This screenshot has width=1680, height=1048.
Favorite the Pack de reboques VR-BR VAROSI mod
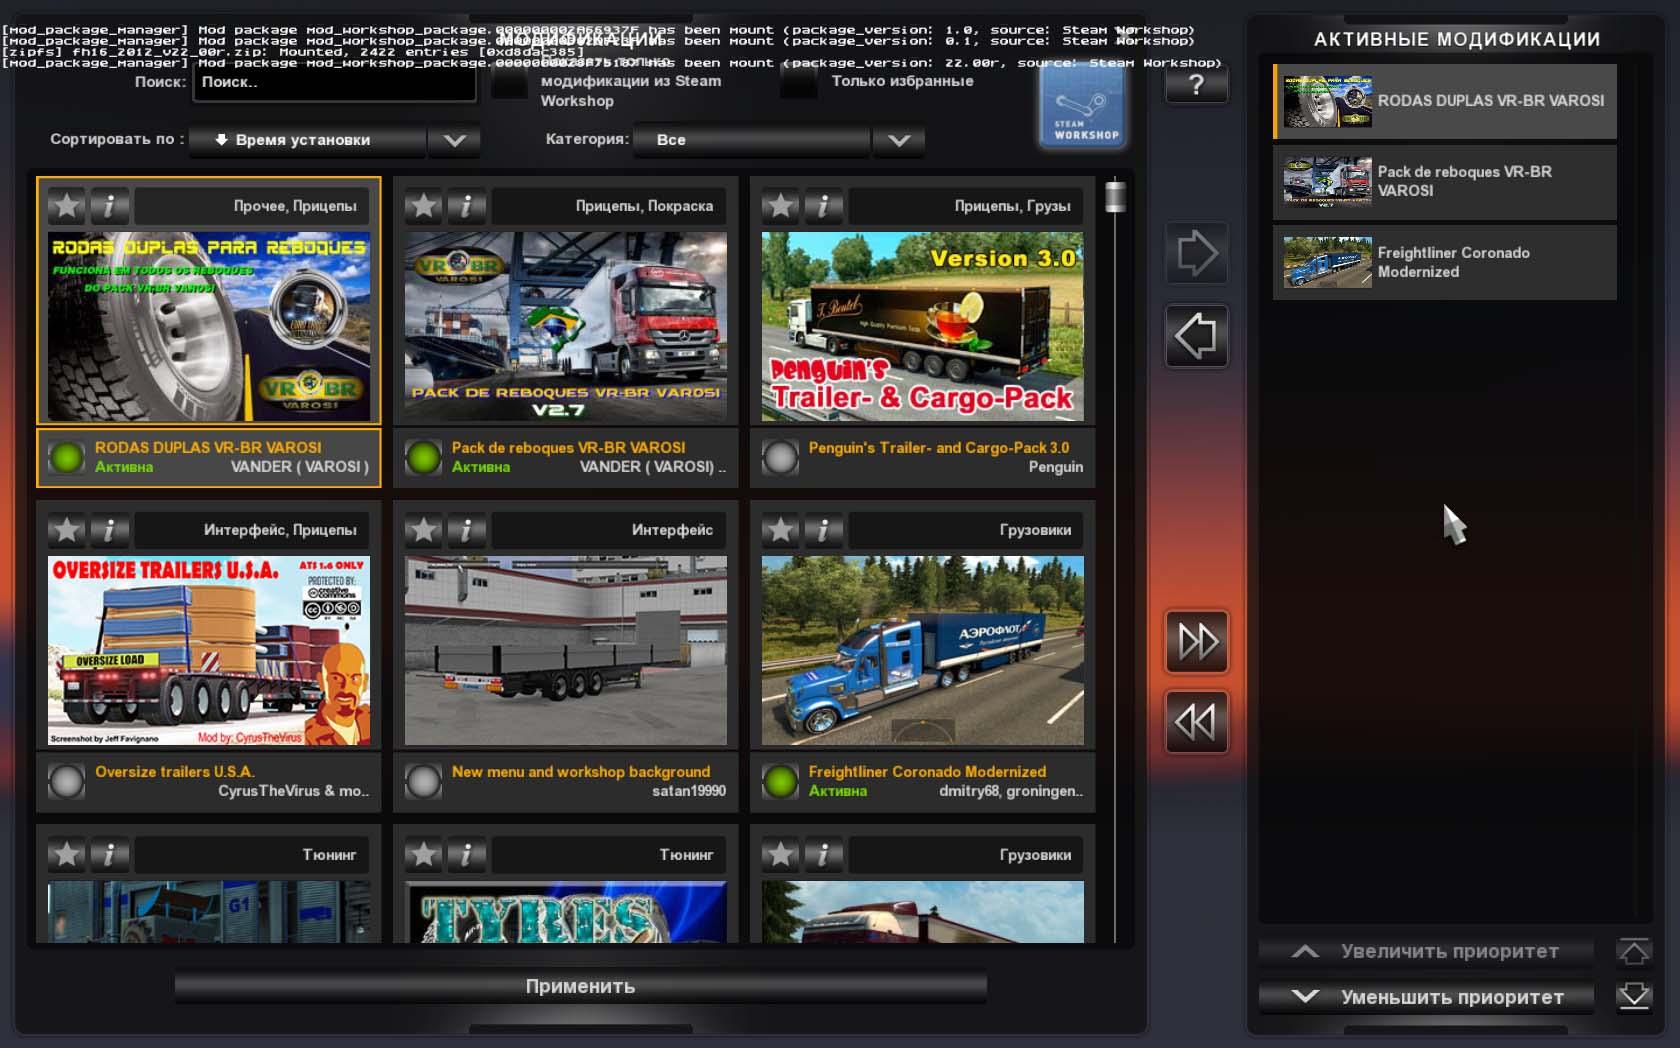point(424,206)
